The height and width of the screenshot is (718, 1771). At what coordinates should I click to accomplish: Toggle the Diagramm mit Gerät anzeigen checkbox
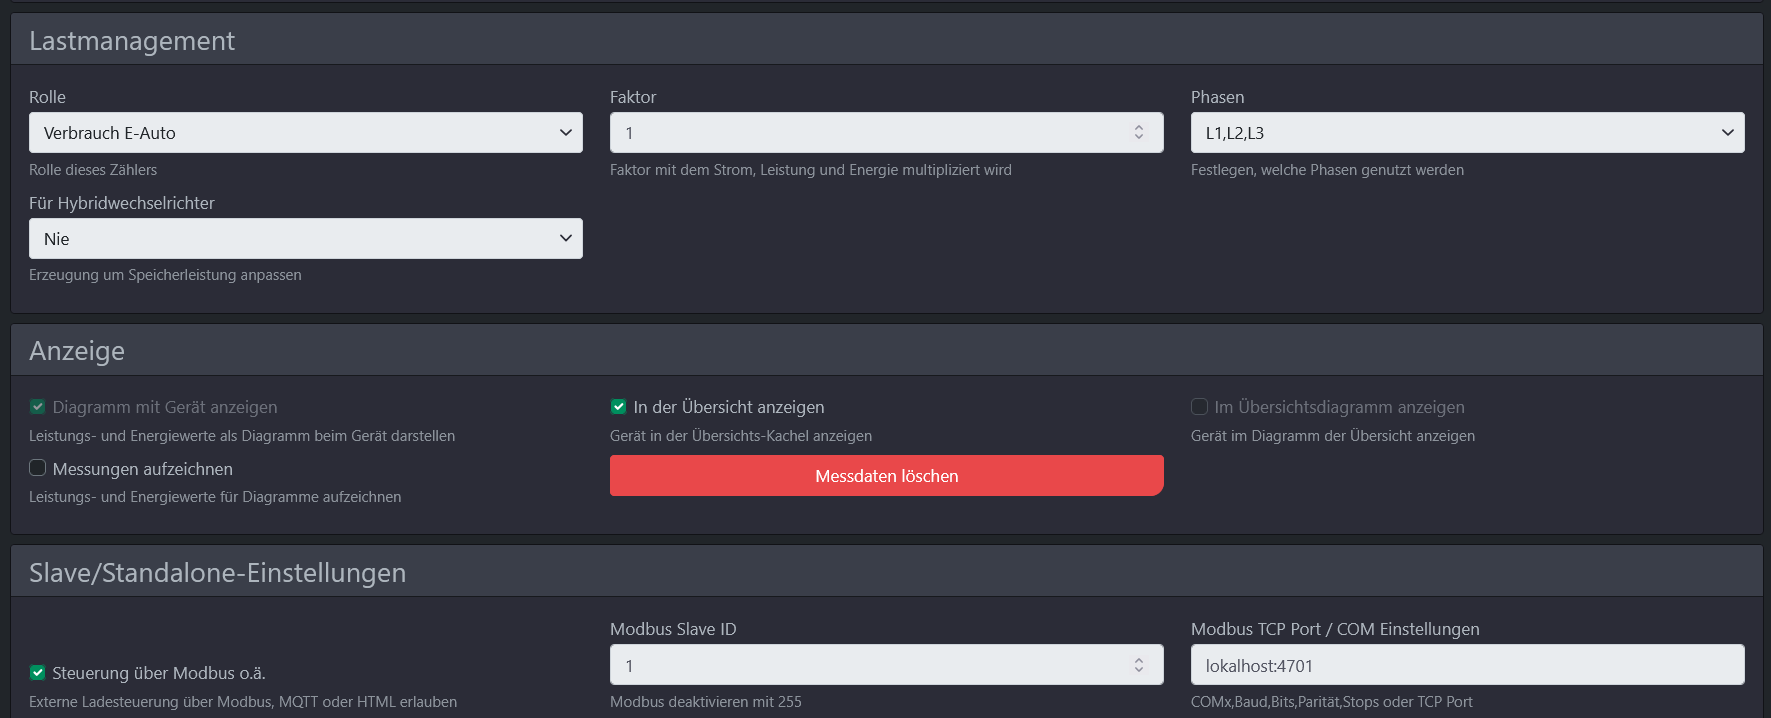click(x=38, y=407)
